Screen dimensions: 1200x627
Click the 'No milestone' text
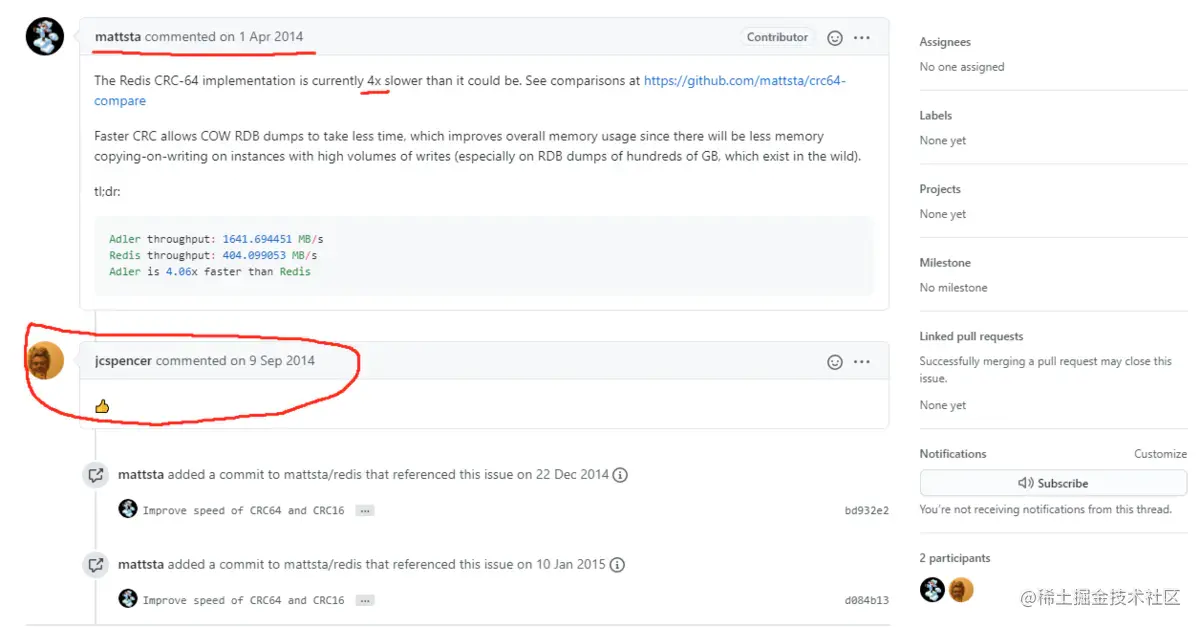click(x=953, y=288)
